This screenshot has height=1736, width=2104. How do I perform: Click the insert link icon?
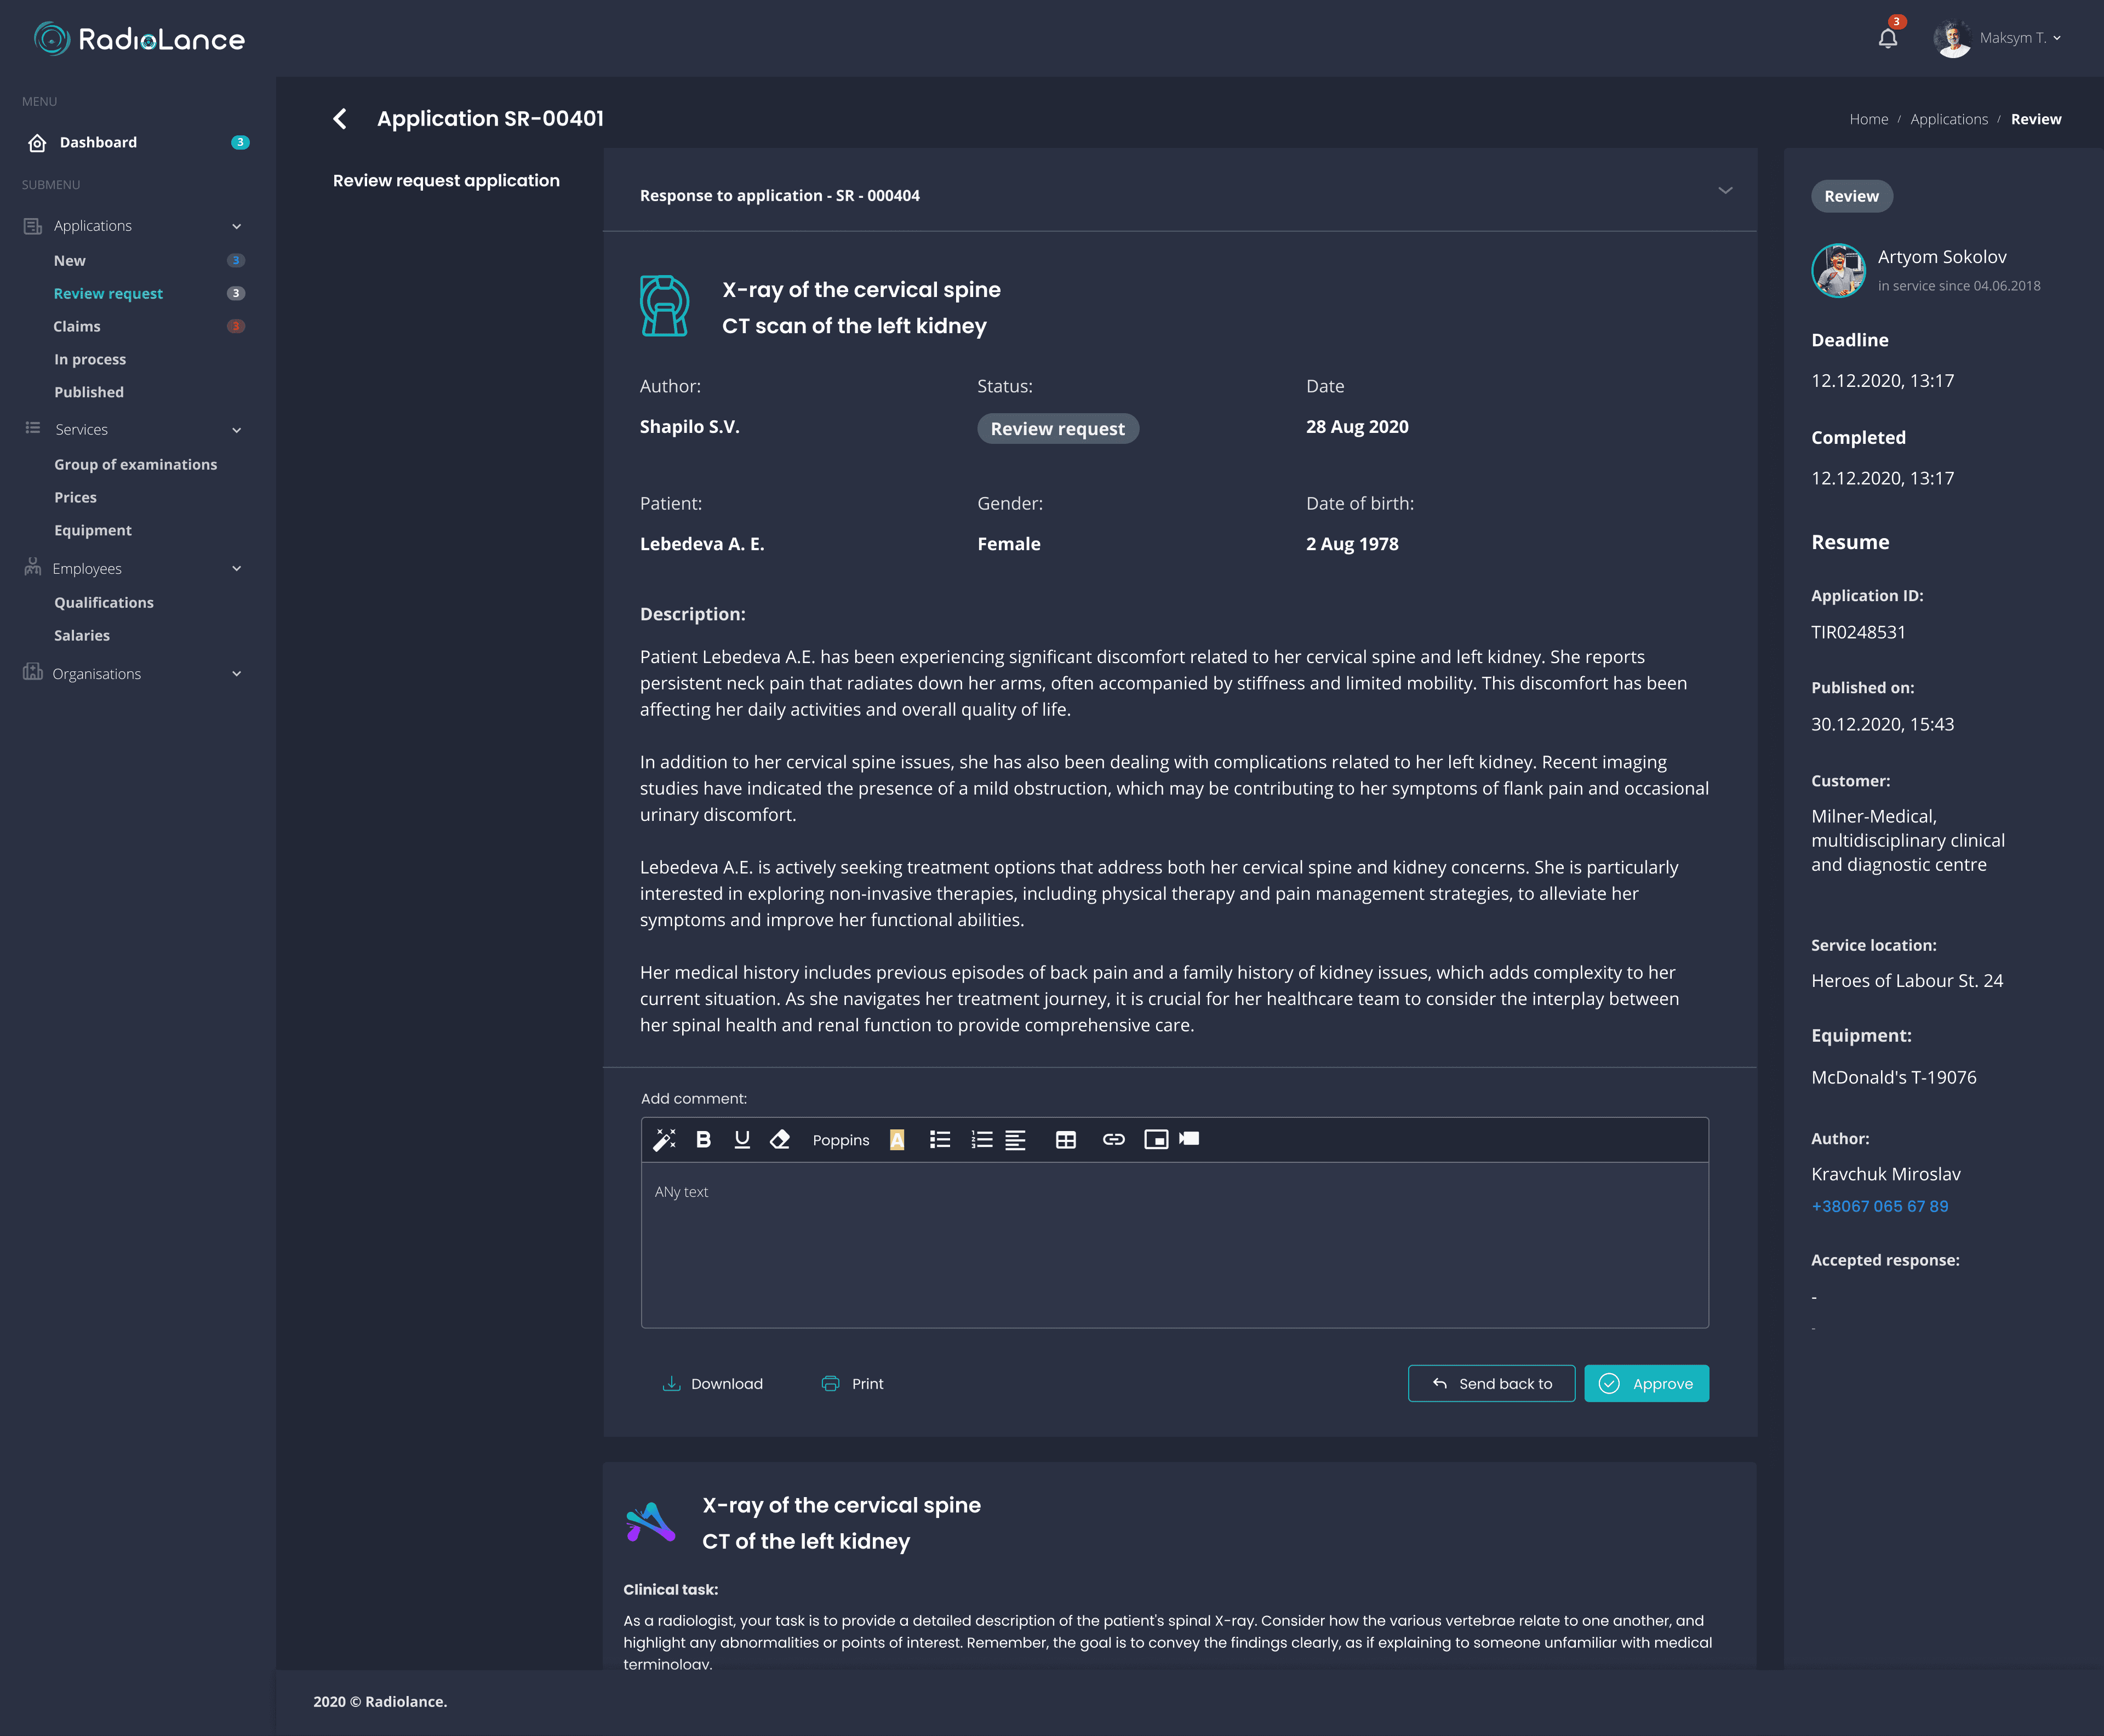click(x=1113, y=1140)
